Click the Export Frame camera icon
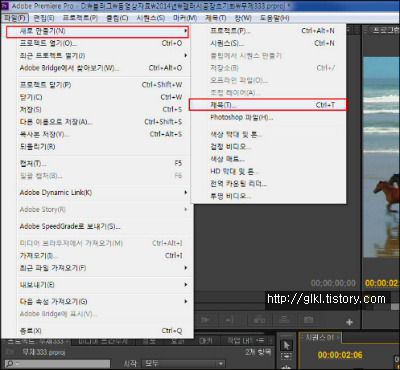The width and height of the screenshot is (400, 370). coord(308,320)
